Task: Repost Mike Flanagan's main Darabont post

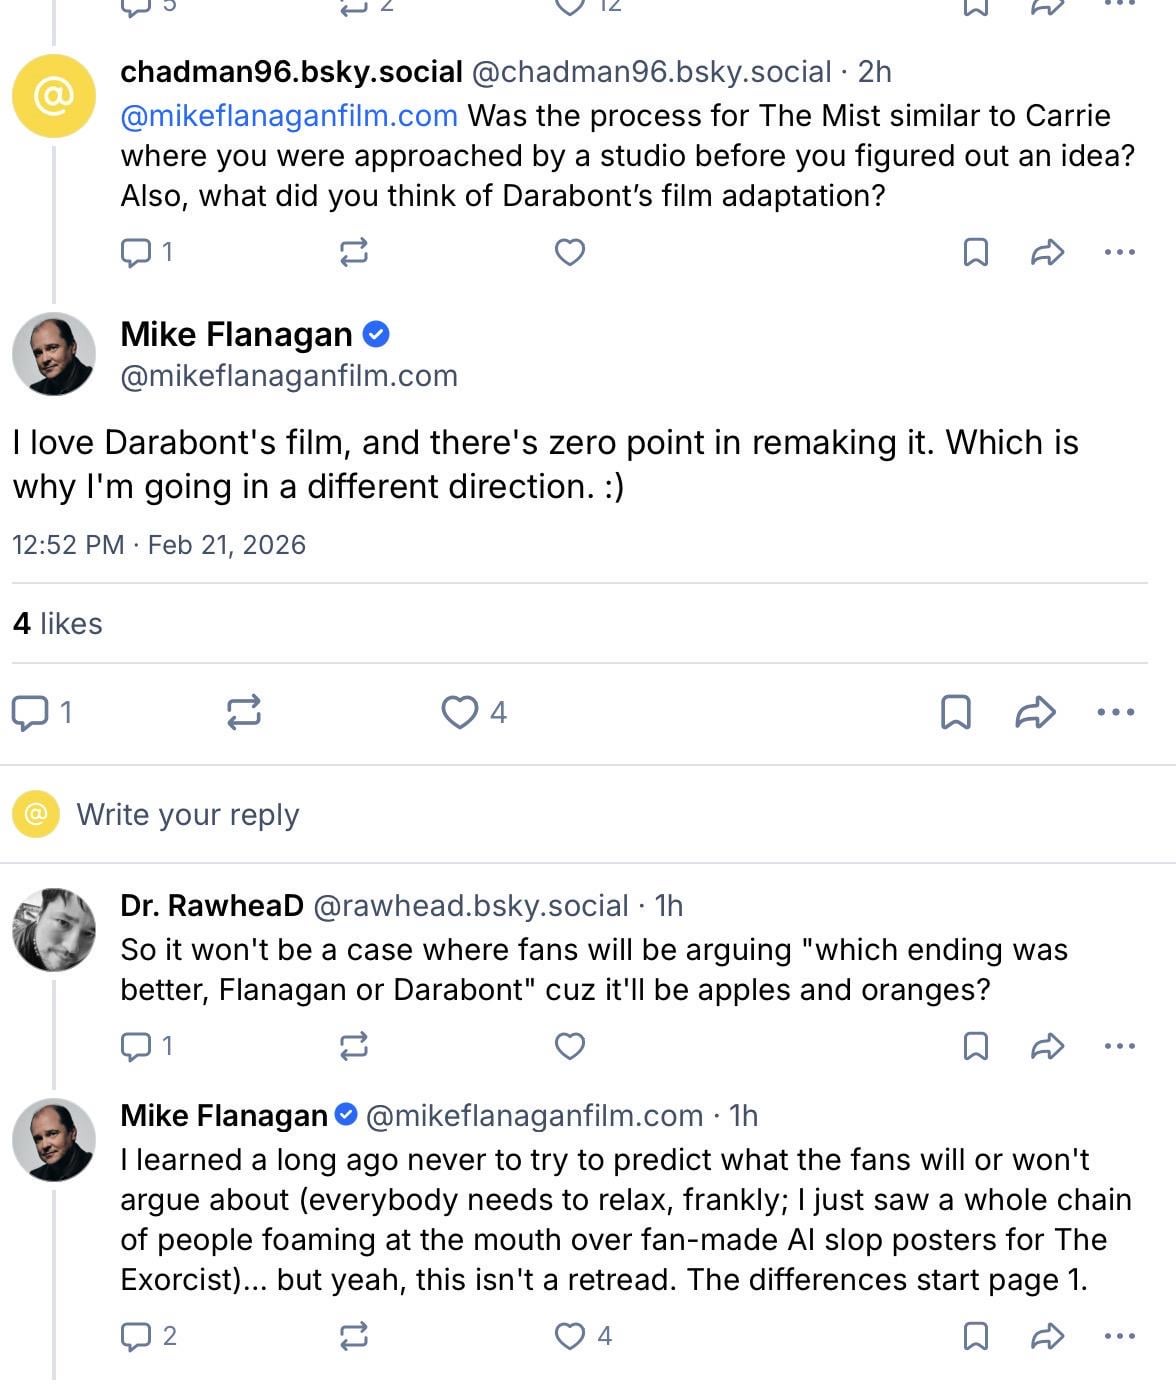Action: pos(244,712)
